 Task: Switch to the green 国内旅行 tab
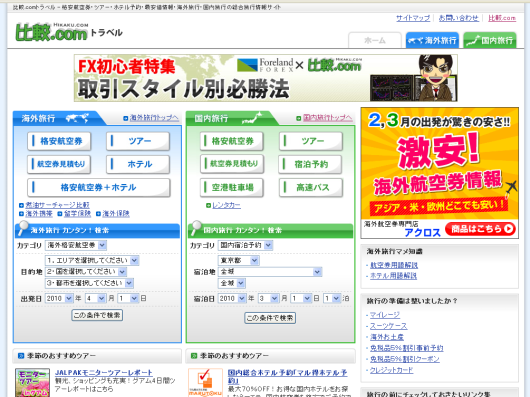pyautogui.click(x=490, y=41)
